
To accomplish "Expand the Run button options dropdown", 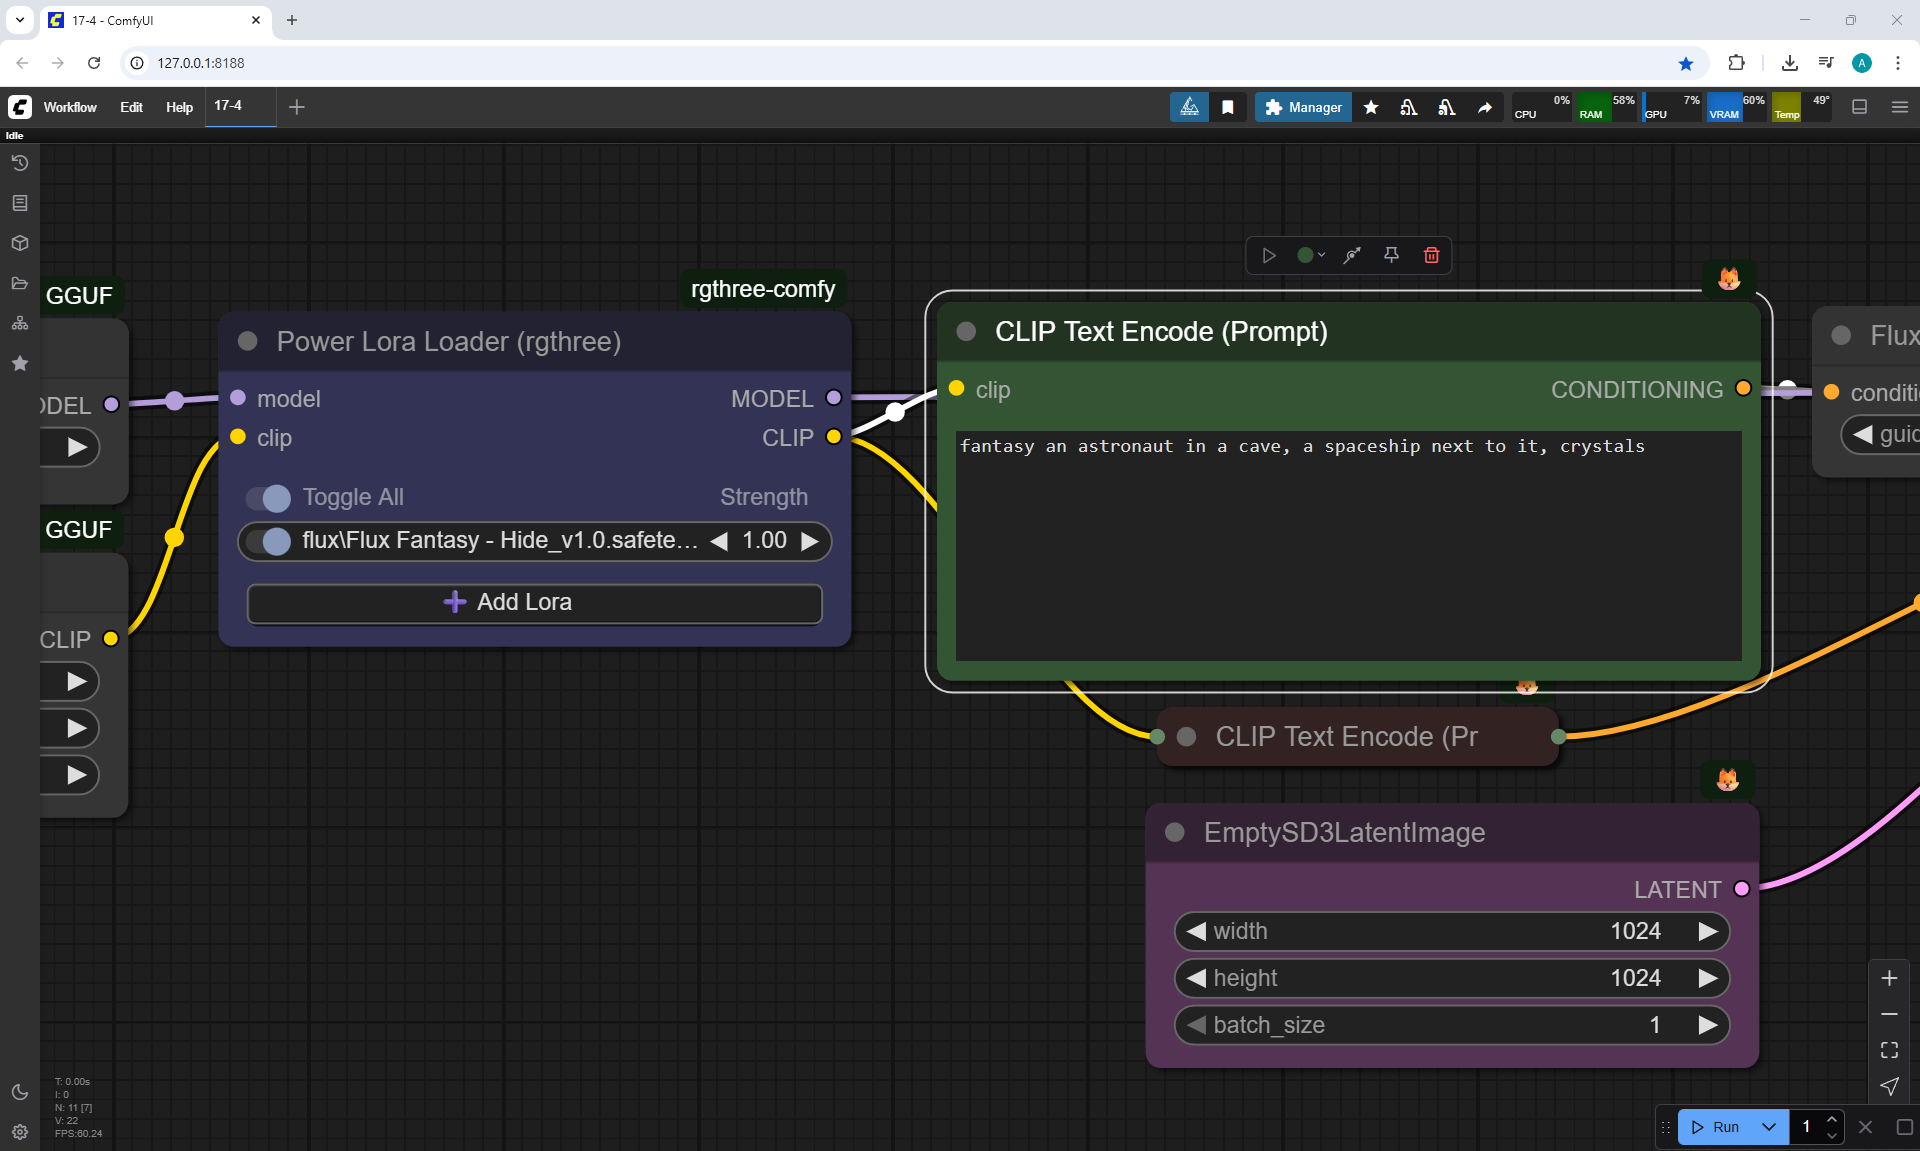I will tap(1769, 1127).
